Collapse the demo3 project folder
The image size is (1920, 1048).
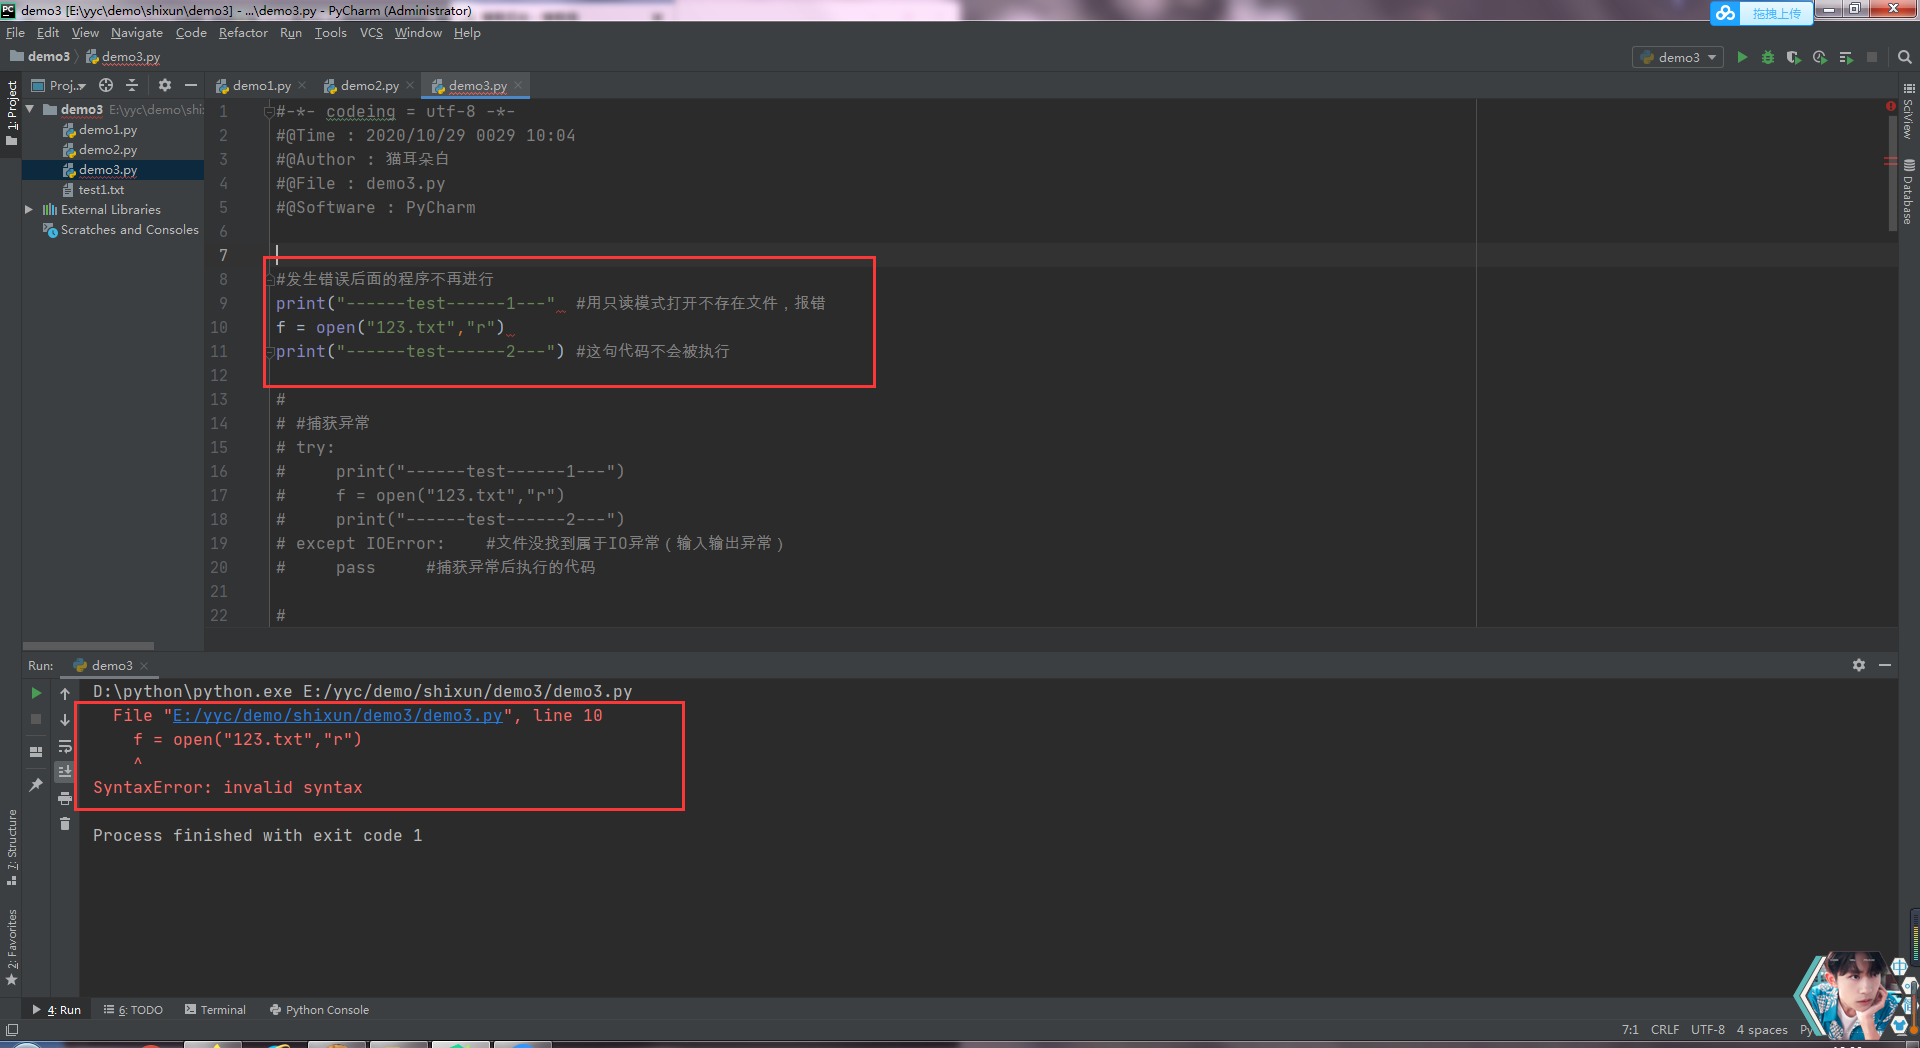click(30, 109)
